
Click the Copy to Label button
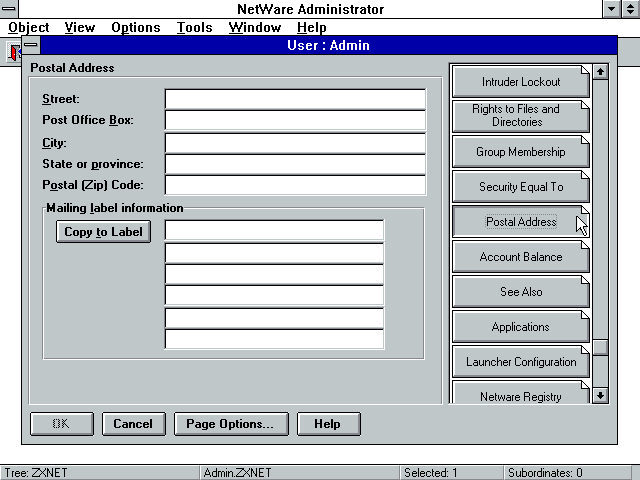(x=103, y=232)
